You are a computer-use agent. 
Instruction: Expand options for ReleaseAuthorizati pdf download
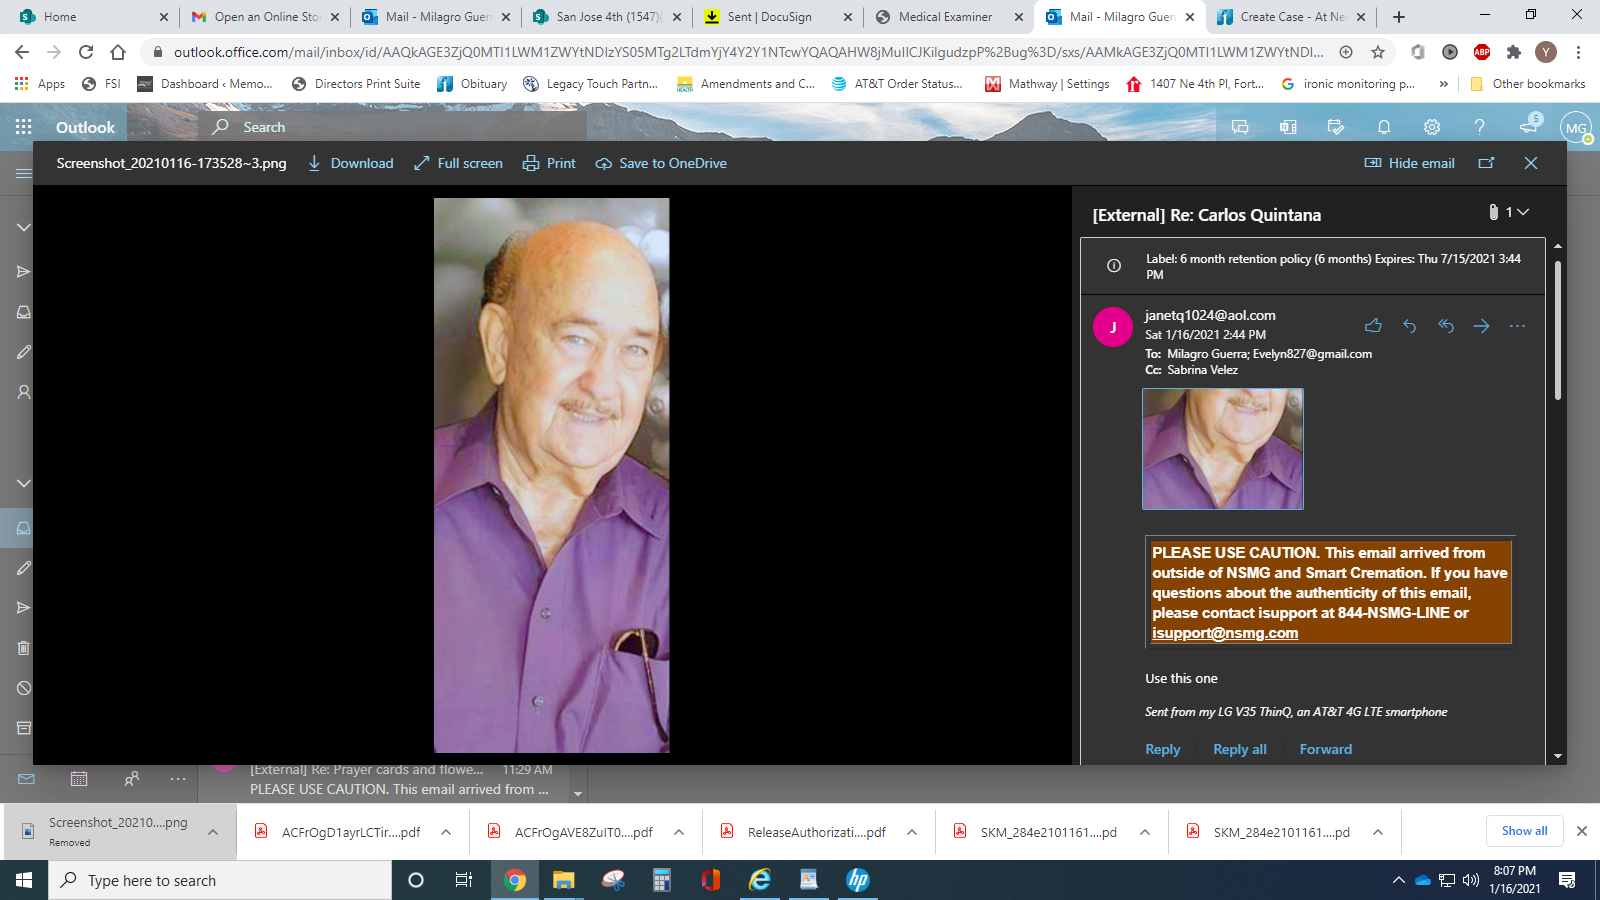(912, 832)
